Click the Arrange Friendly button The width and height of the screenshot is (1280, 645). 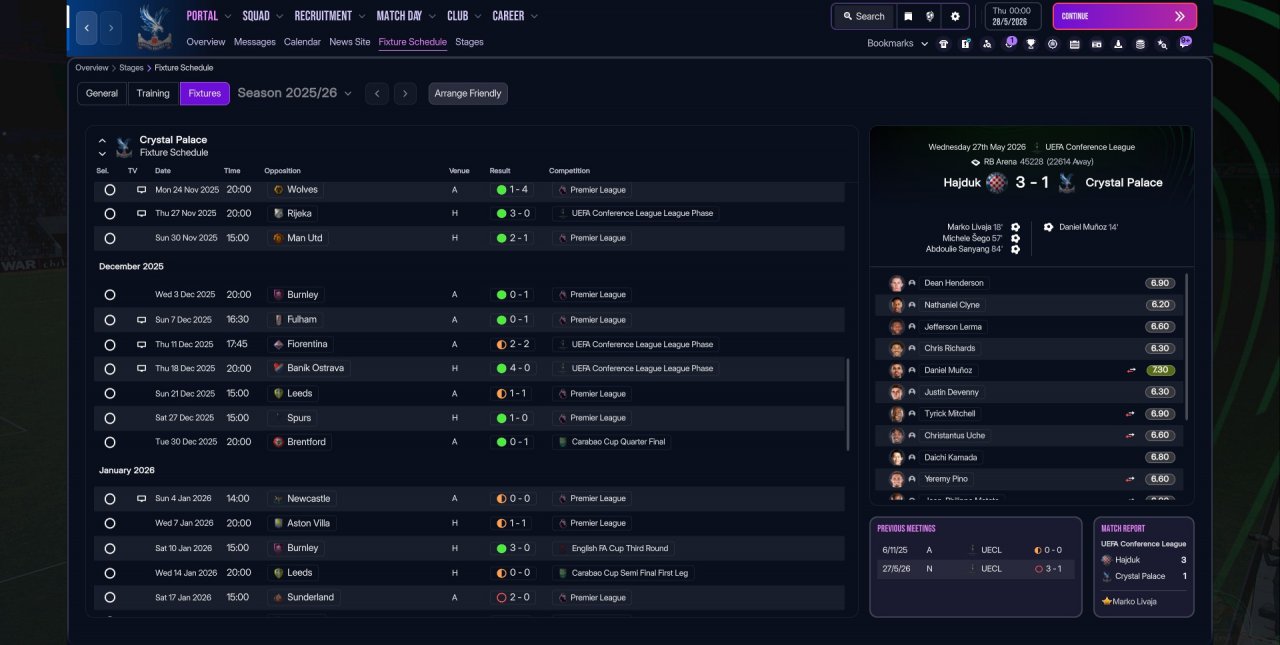pyautogui.click(x=468, y=93)
